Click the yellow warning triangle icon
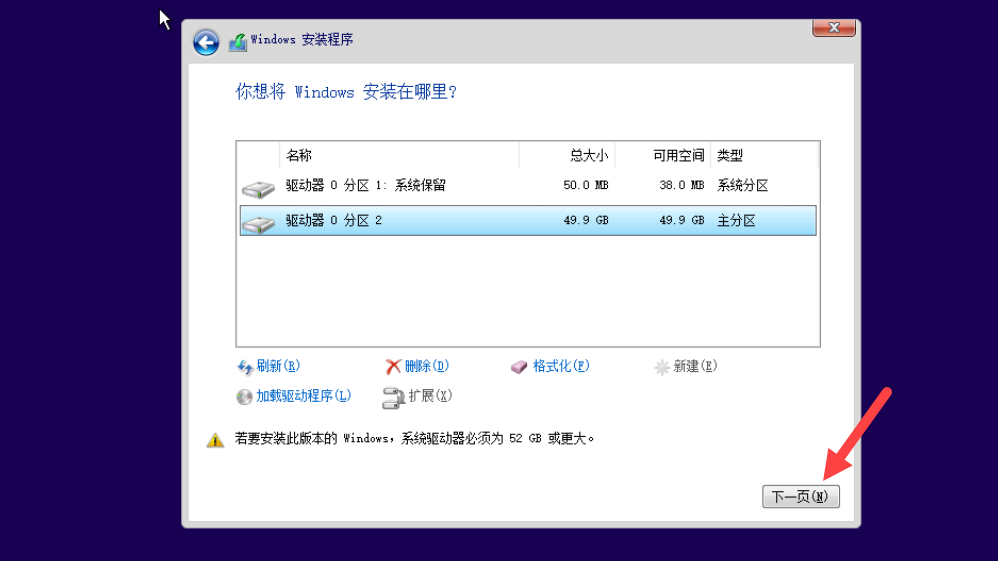The image size is (998, 561). click(x=215, y=440)
